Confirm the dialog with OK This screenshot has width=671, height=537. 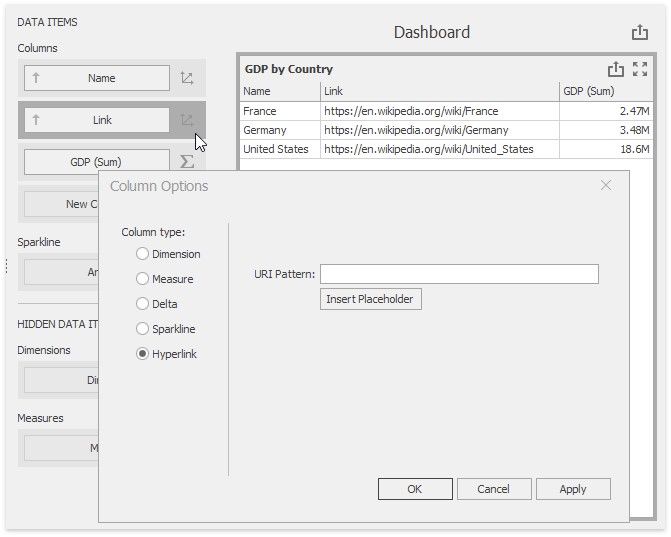click(415, 489)
